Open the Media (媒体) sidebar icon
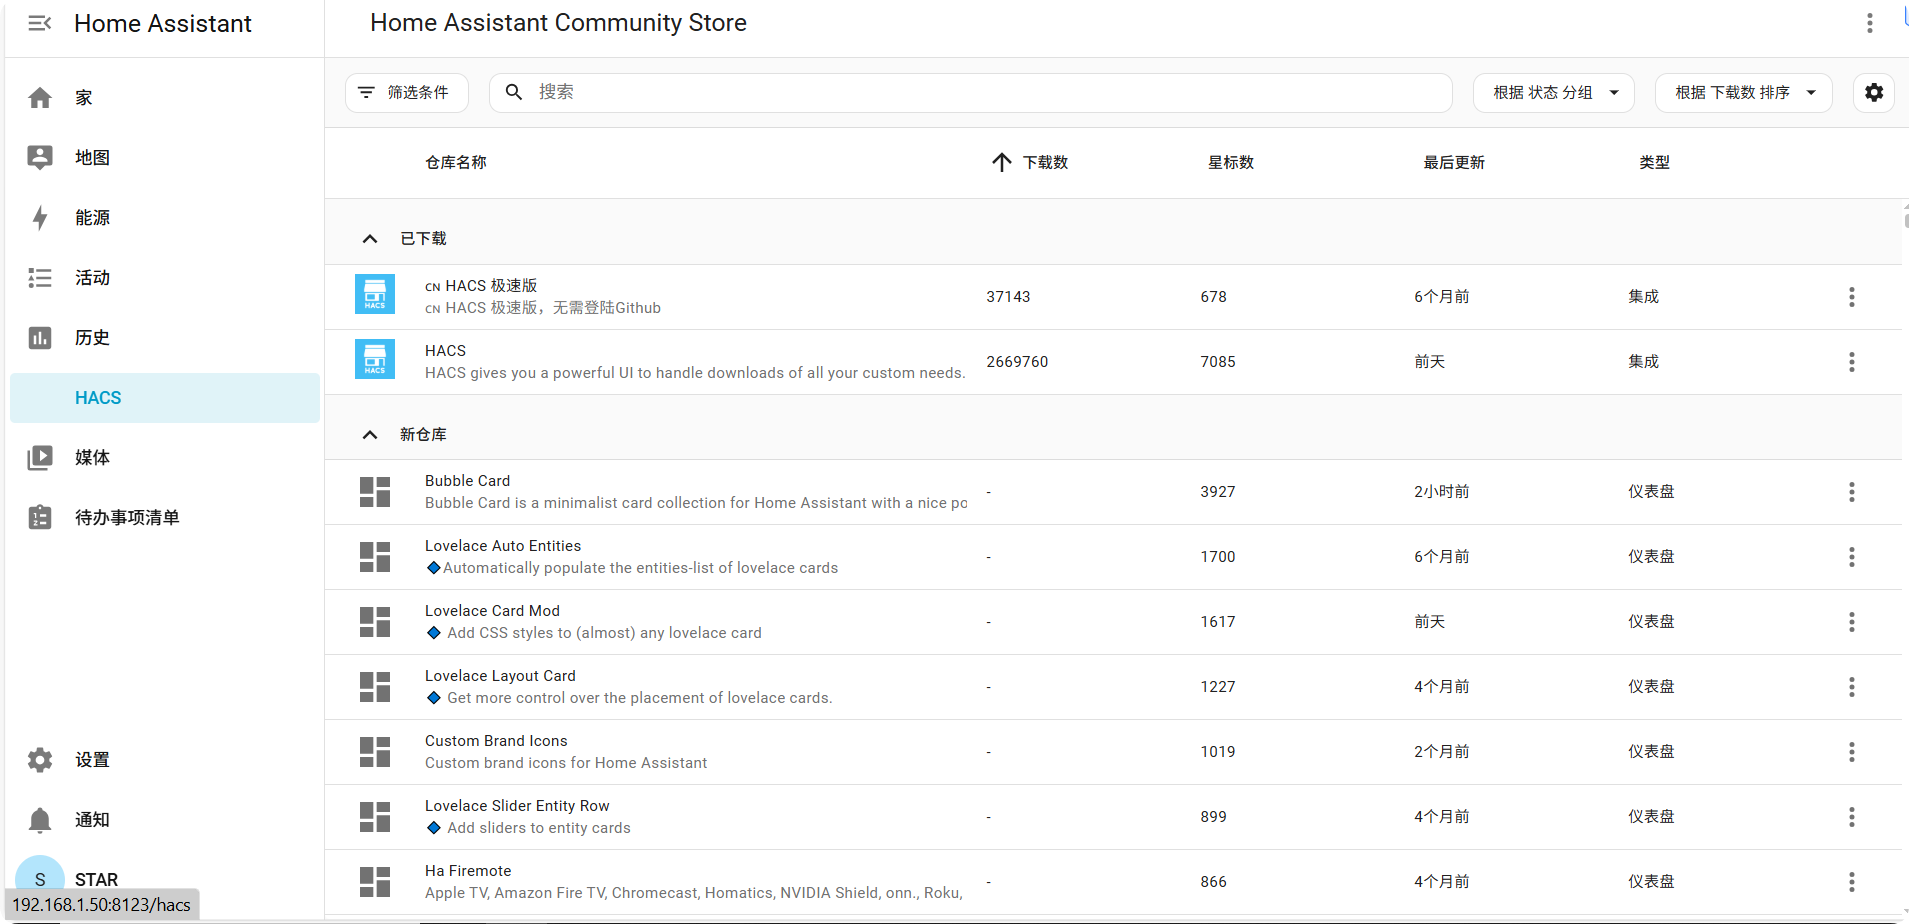Screen dimensions: 1909x924 40,458
